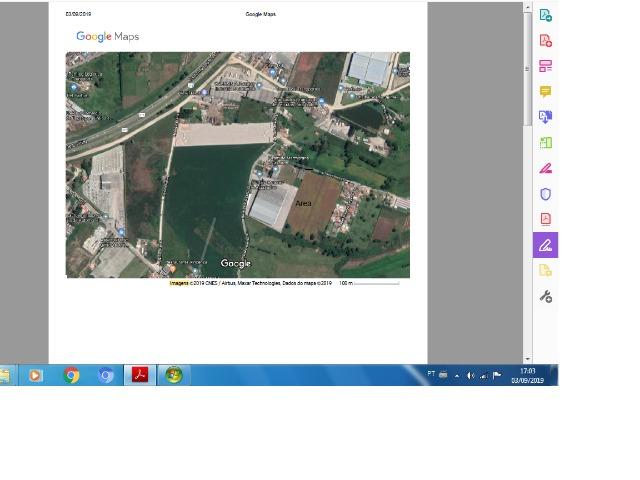This screenshot has height=480, width=640.
Task: Click the '100 m' scale label
Action: tap(346, 283)
